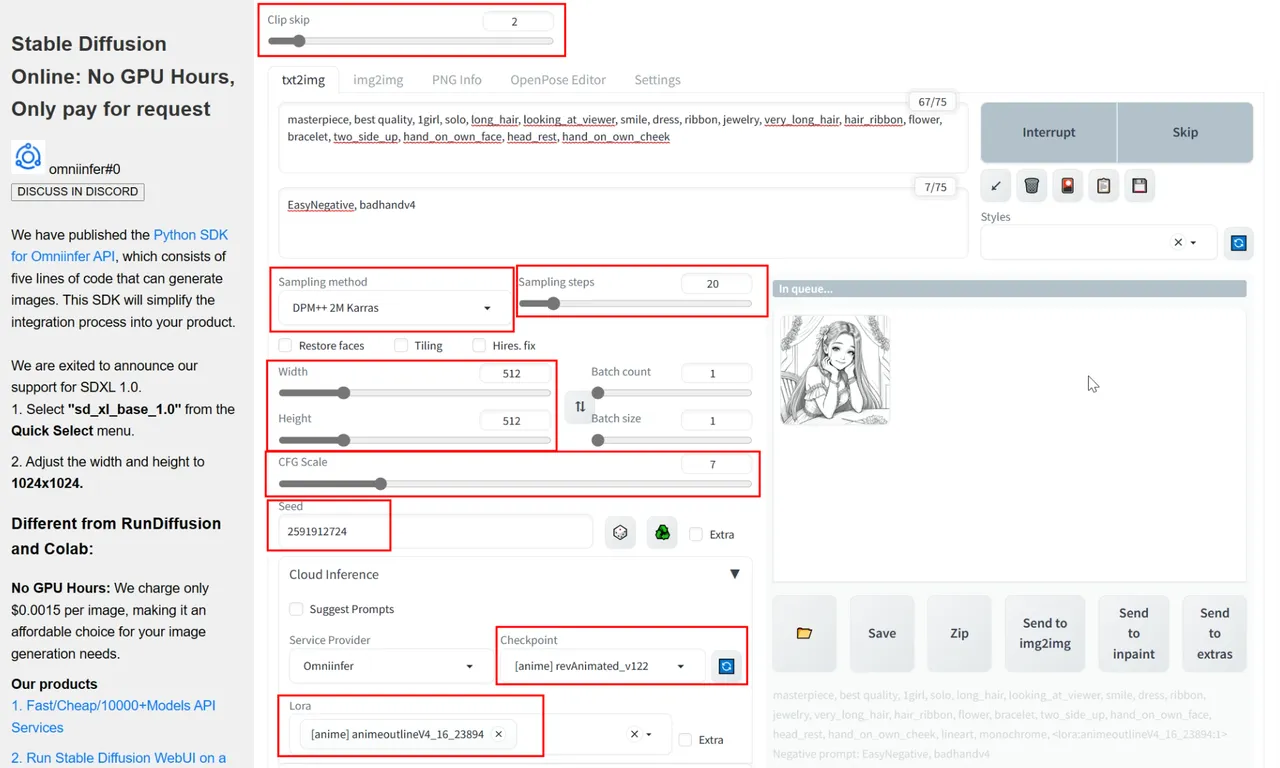Toggle the Suggest Prompts checkbox
Viewport: 1280px width, 768px height.
pyautogui.click(x=296, y=609)
